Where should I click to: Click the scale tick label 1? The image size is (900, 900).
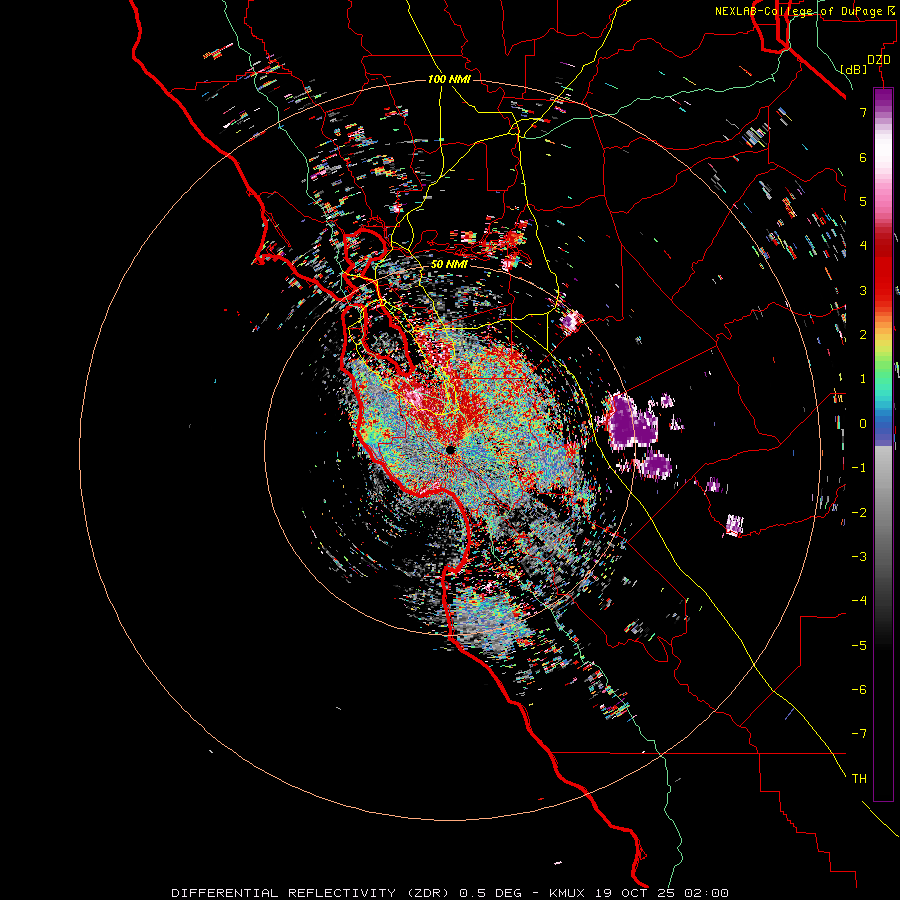[863, 378]
